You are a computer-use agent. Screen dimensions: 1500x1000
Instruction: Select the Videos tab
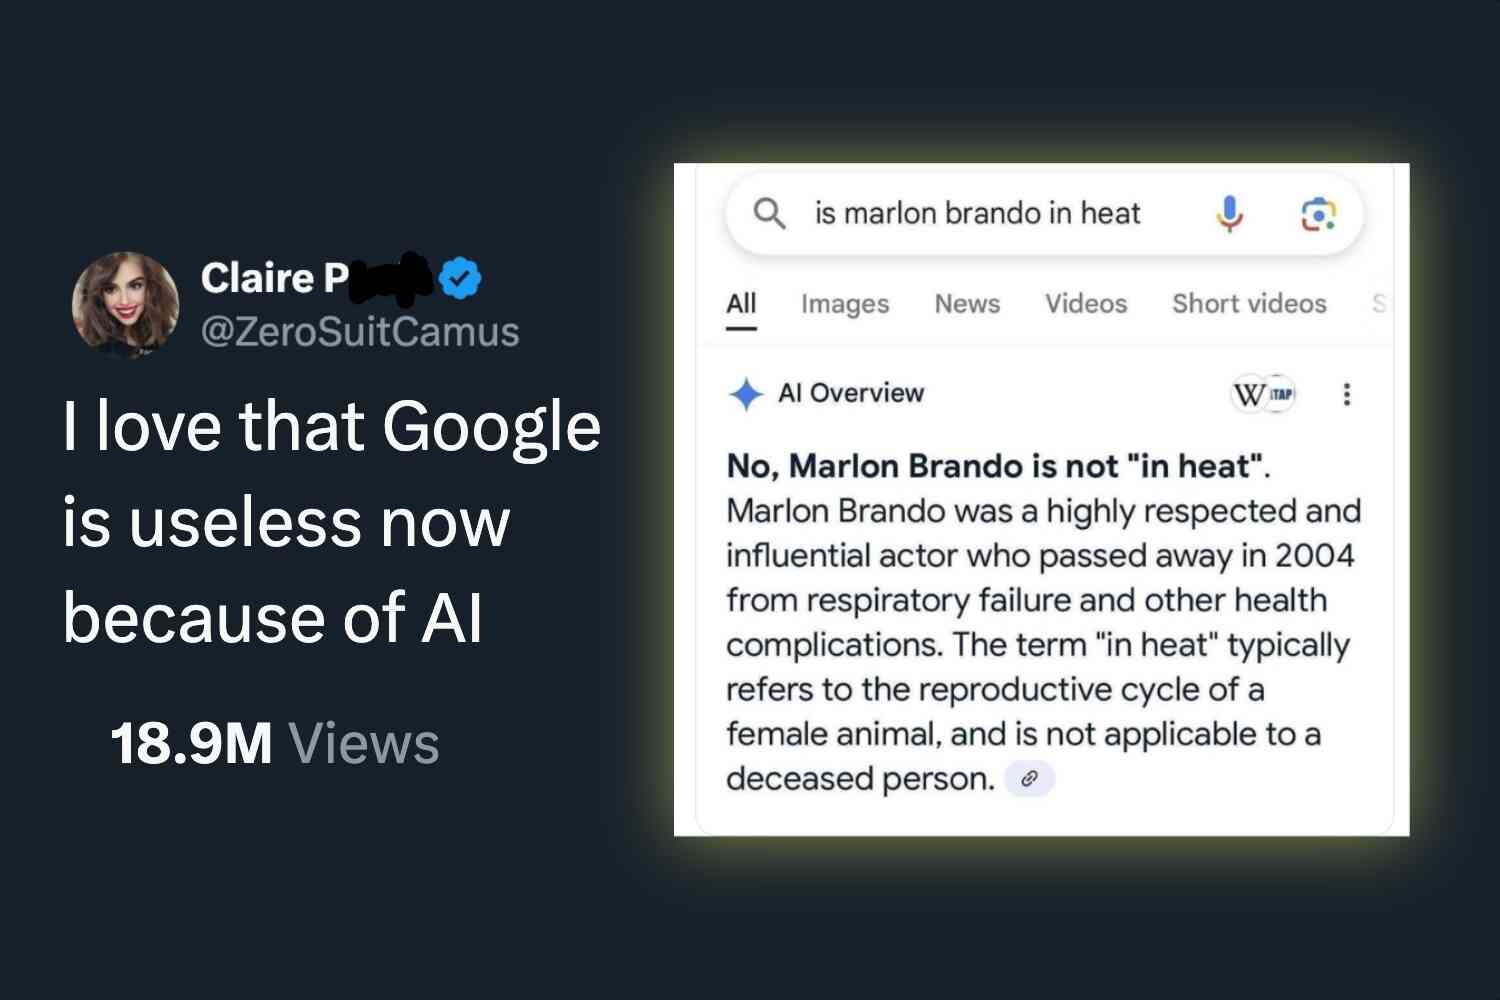pos(1086,304)
